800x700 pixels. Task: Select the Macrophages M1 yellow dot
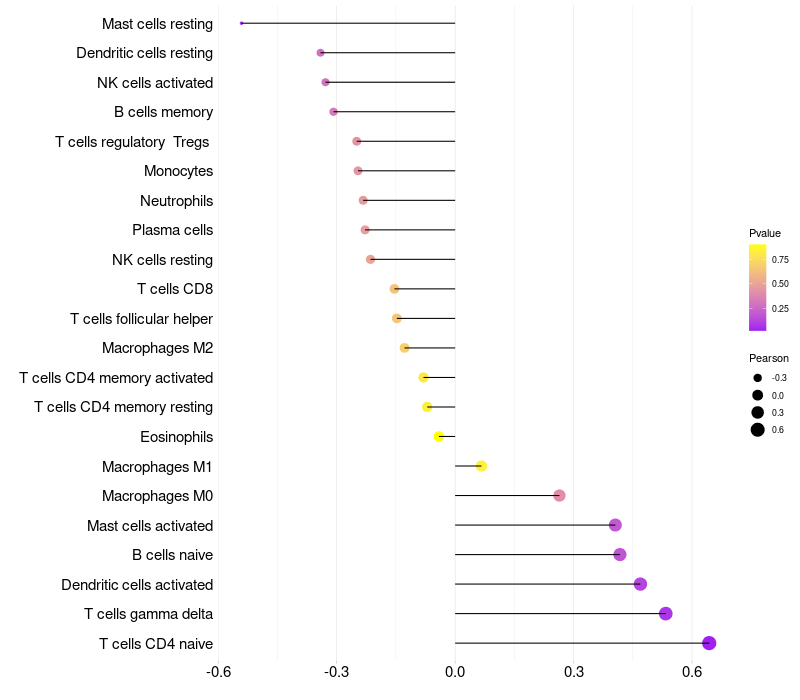point(481,466)
